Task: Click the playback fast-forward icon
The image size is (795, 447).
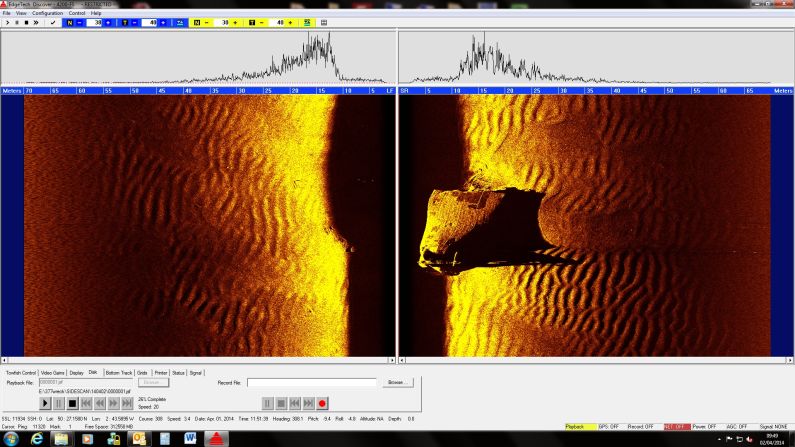Action: (113, 402)
